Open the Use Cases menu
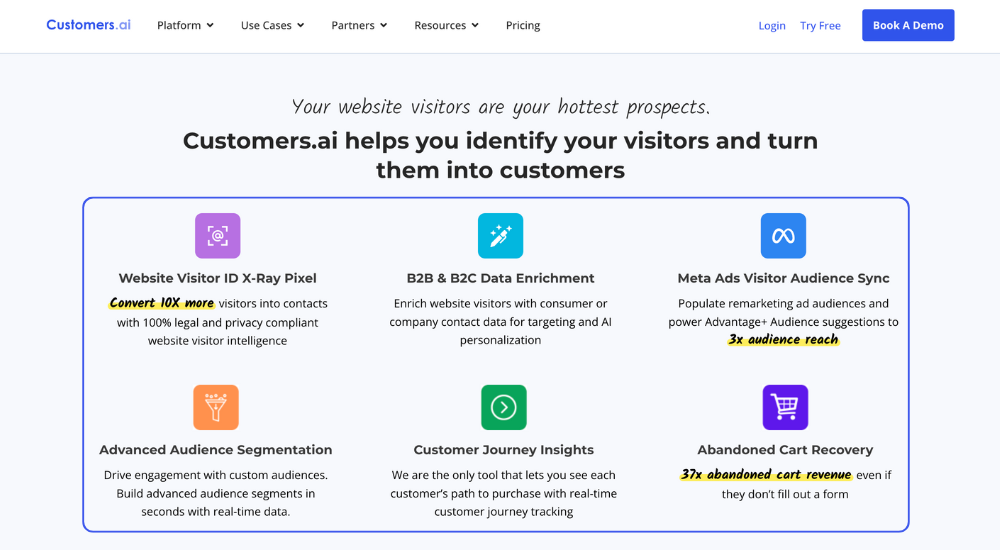 click(272, 26)
